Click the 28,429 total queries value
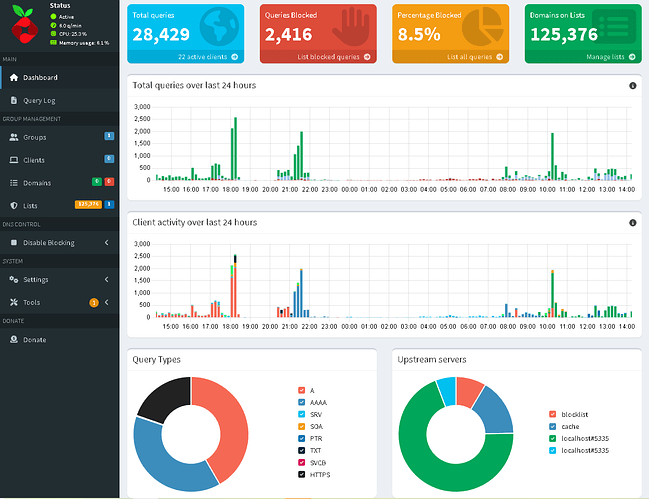 [x=161, y=34]
